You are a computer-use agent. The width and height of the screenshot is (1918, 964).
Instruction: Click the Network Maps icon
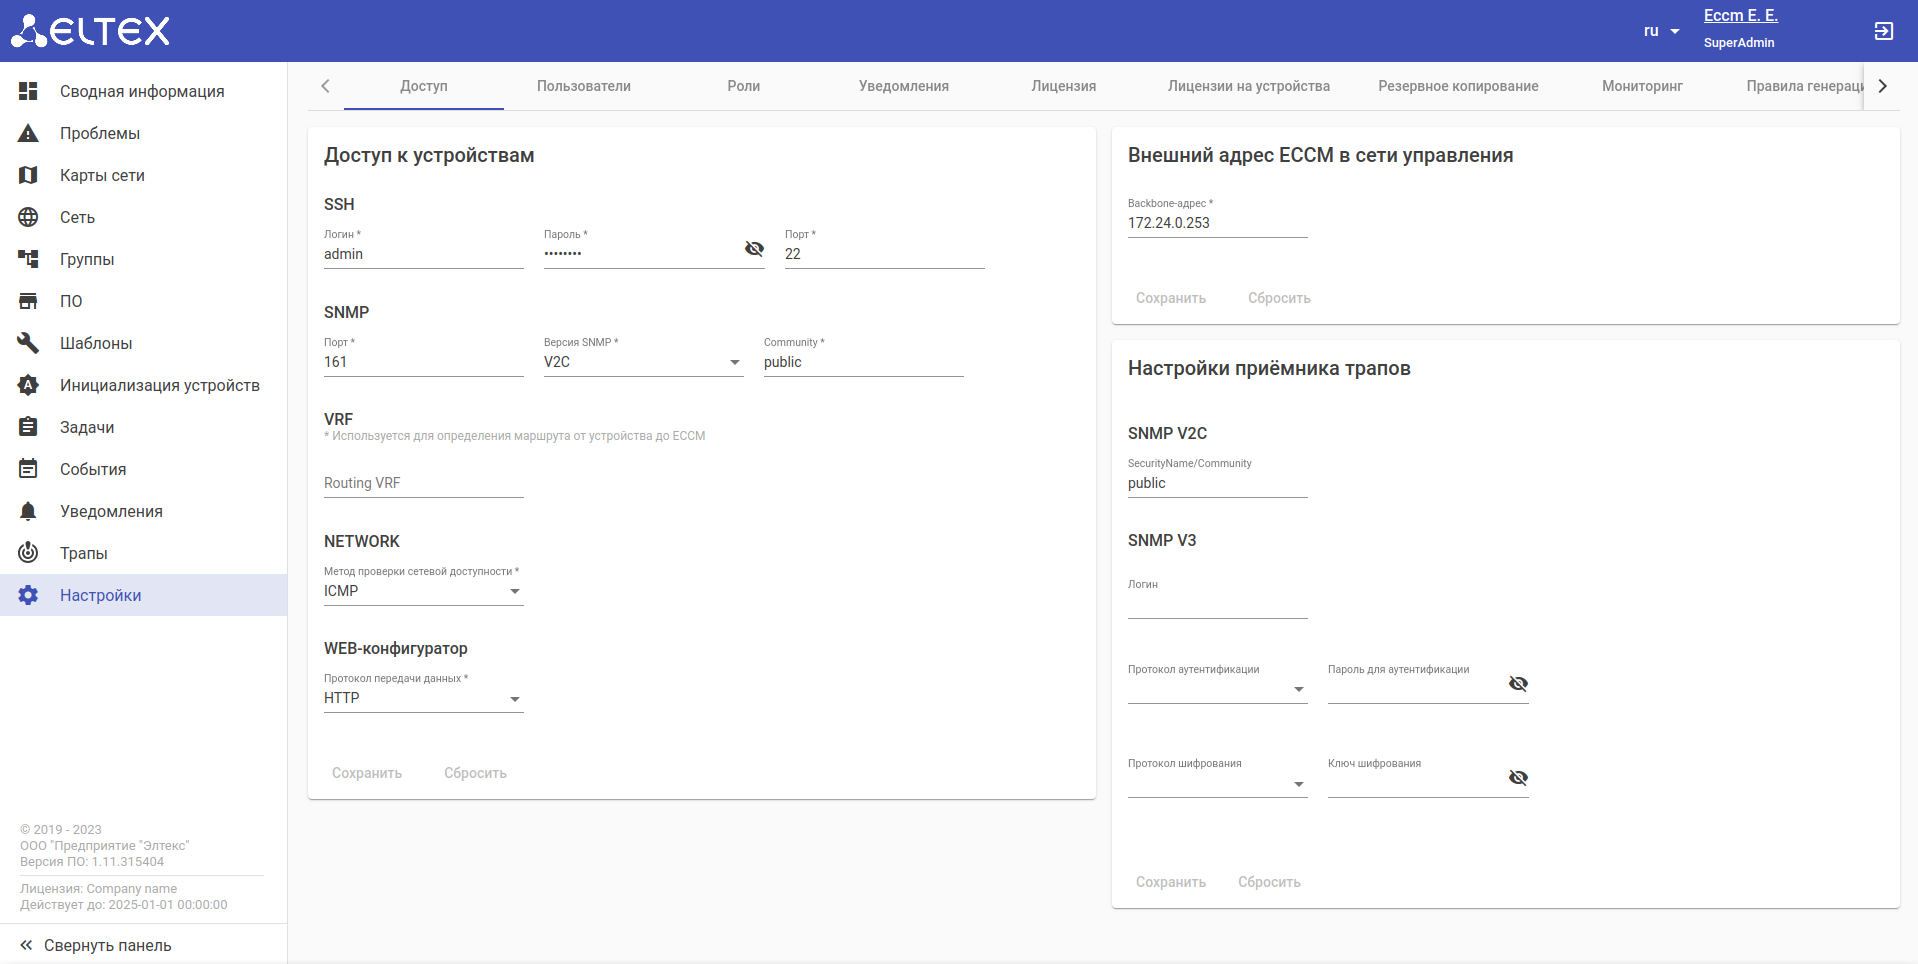tap(28, 175)
